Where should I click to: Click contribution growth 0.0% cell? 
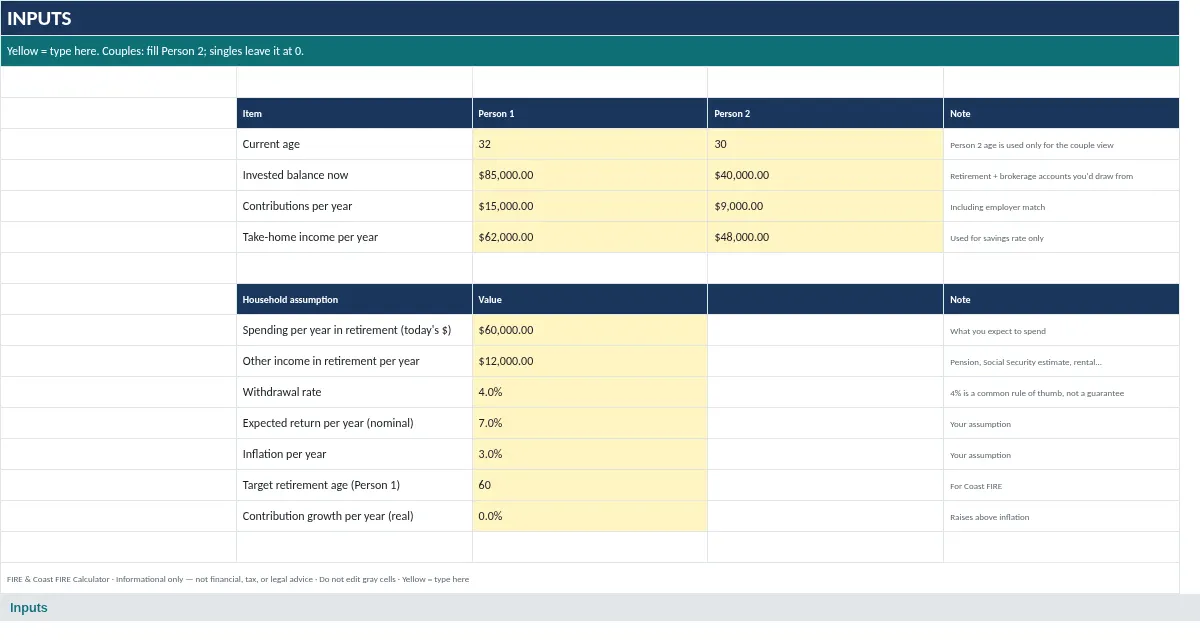coord(590,516)
